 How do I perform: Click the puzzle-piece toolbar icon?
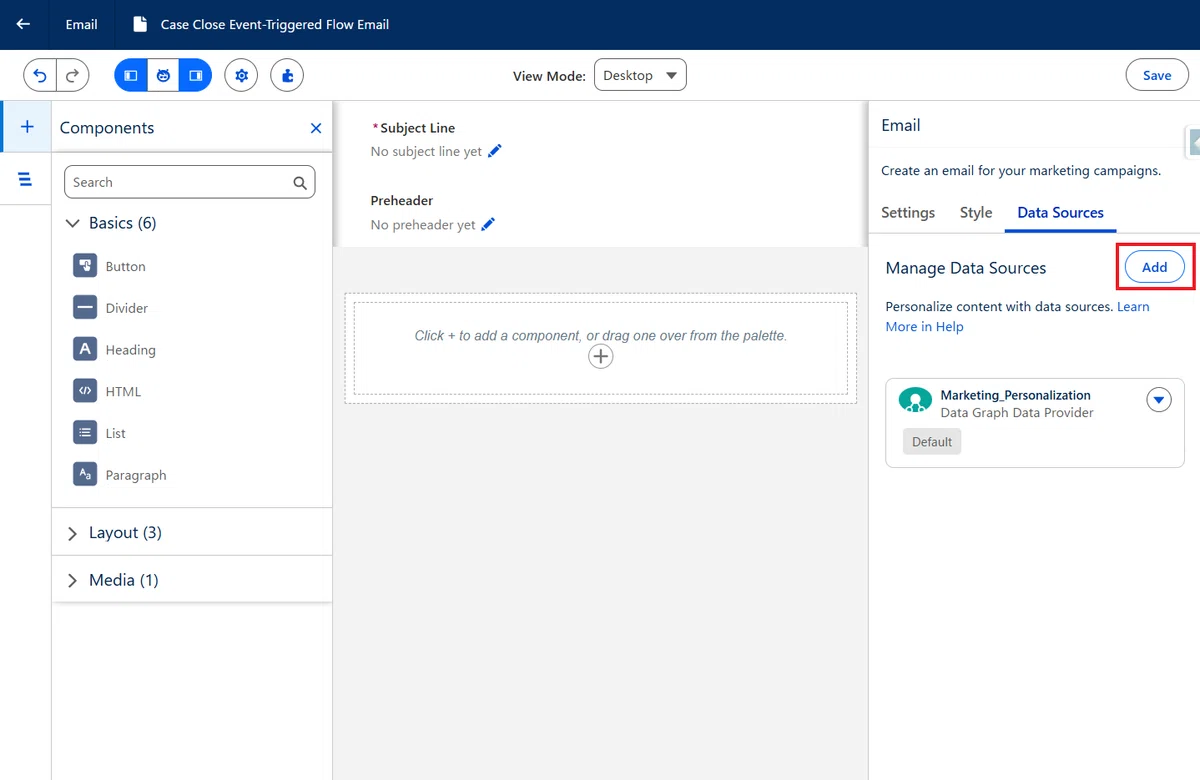coord(287,75)
